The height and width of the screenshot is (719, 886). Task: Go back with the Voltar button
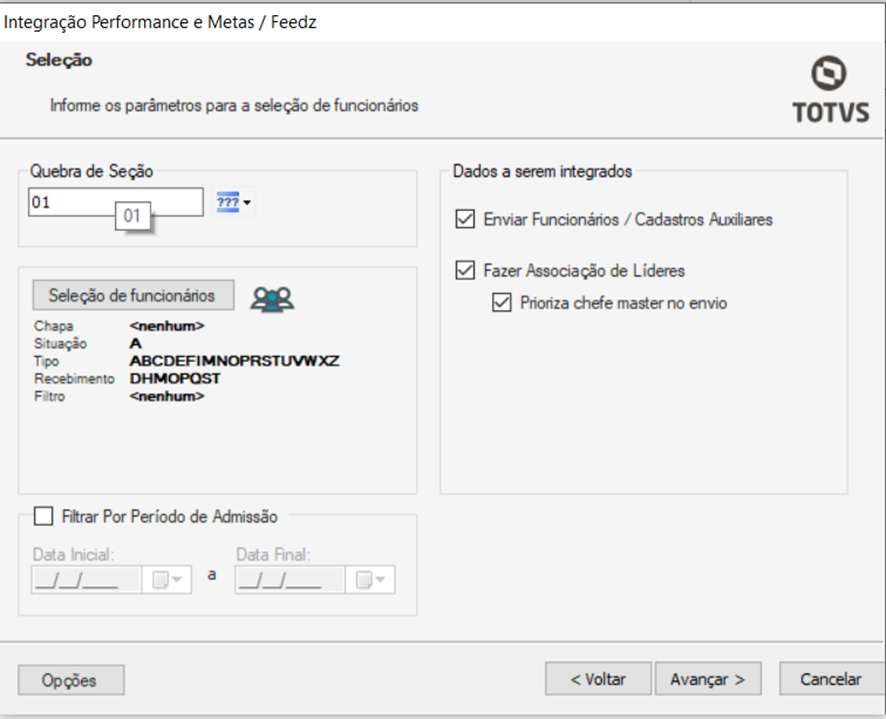click(x=598, y=679)
